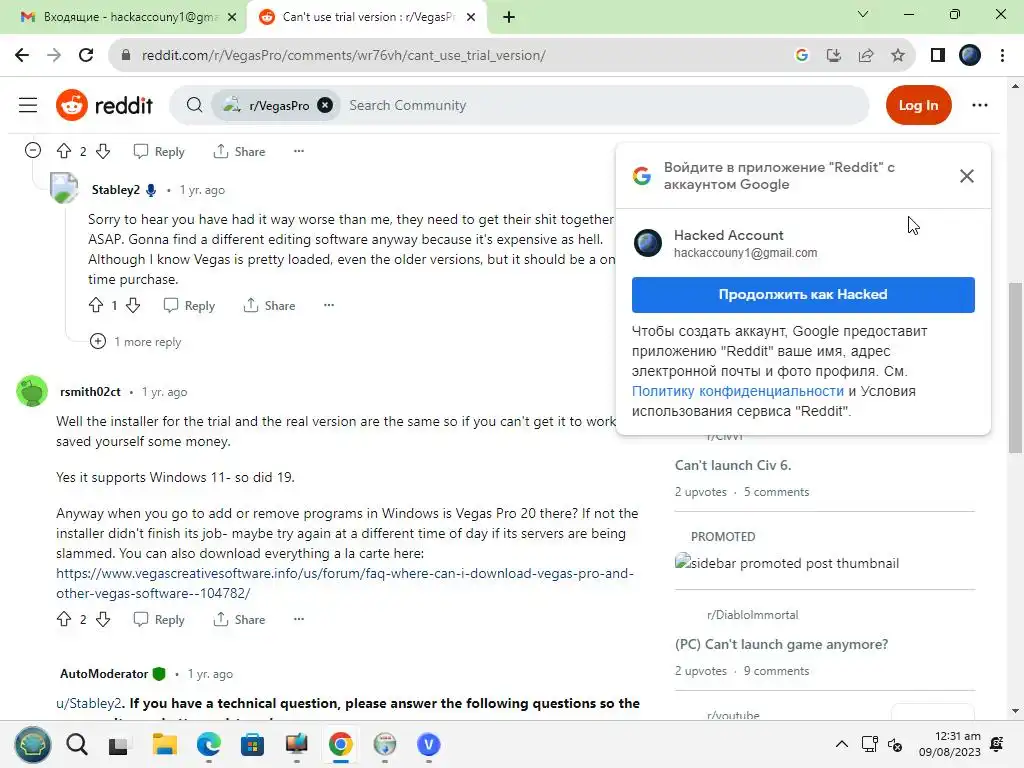Open the header three-dots overflow menu
1024x768 pixels.
[980, 105]
